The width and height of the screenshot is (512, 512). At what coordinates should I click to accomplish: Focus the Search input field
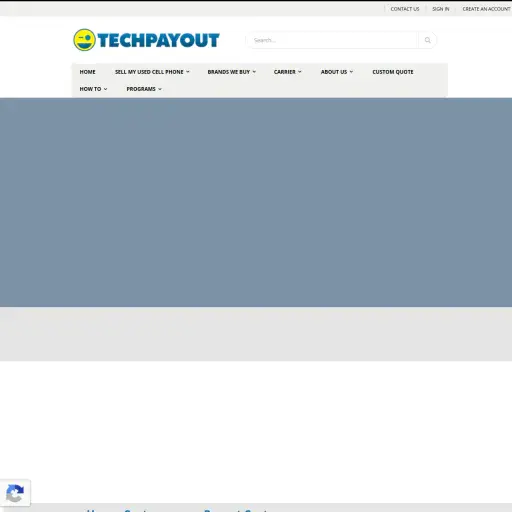(x=333, y=40)
